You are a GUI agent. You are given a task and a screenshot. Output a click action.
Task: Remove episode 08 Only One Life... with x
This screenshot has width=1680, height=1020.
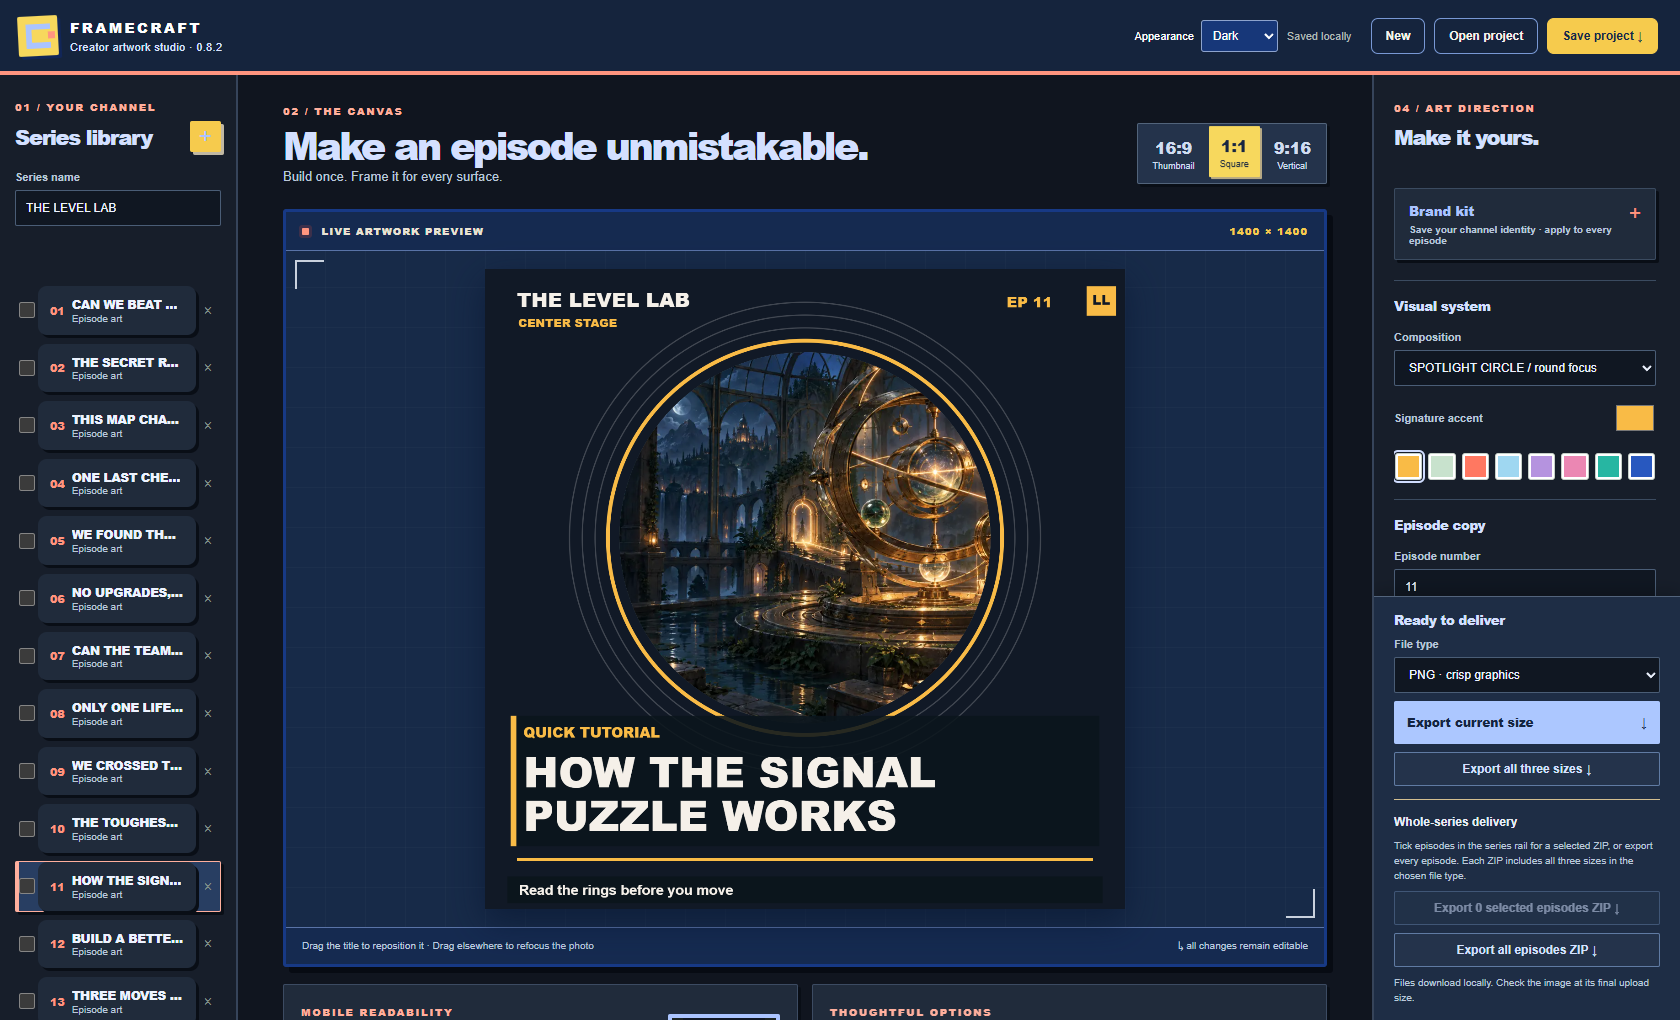click(x=208, y=714)
